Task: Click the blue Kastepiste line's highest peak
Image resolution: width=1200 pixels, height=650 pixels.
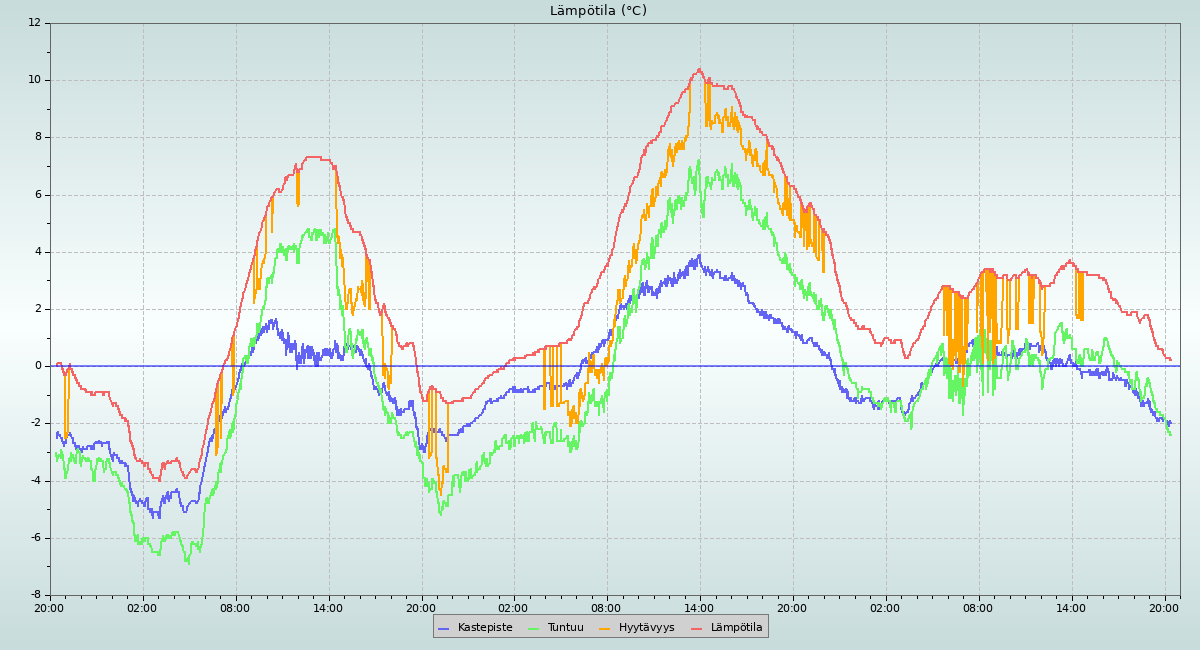Action: tap(699, 255)
